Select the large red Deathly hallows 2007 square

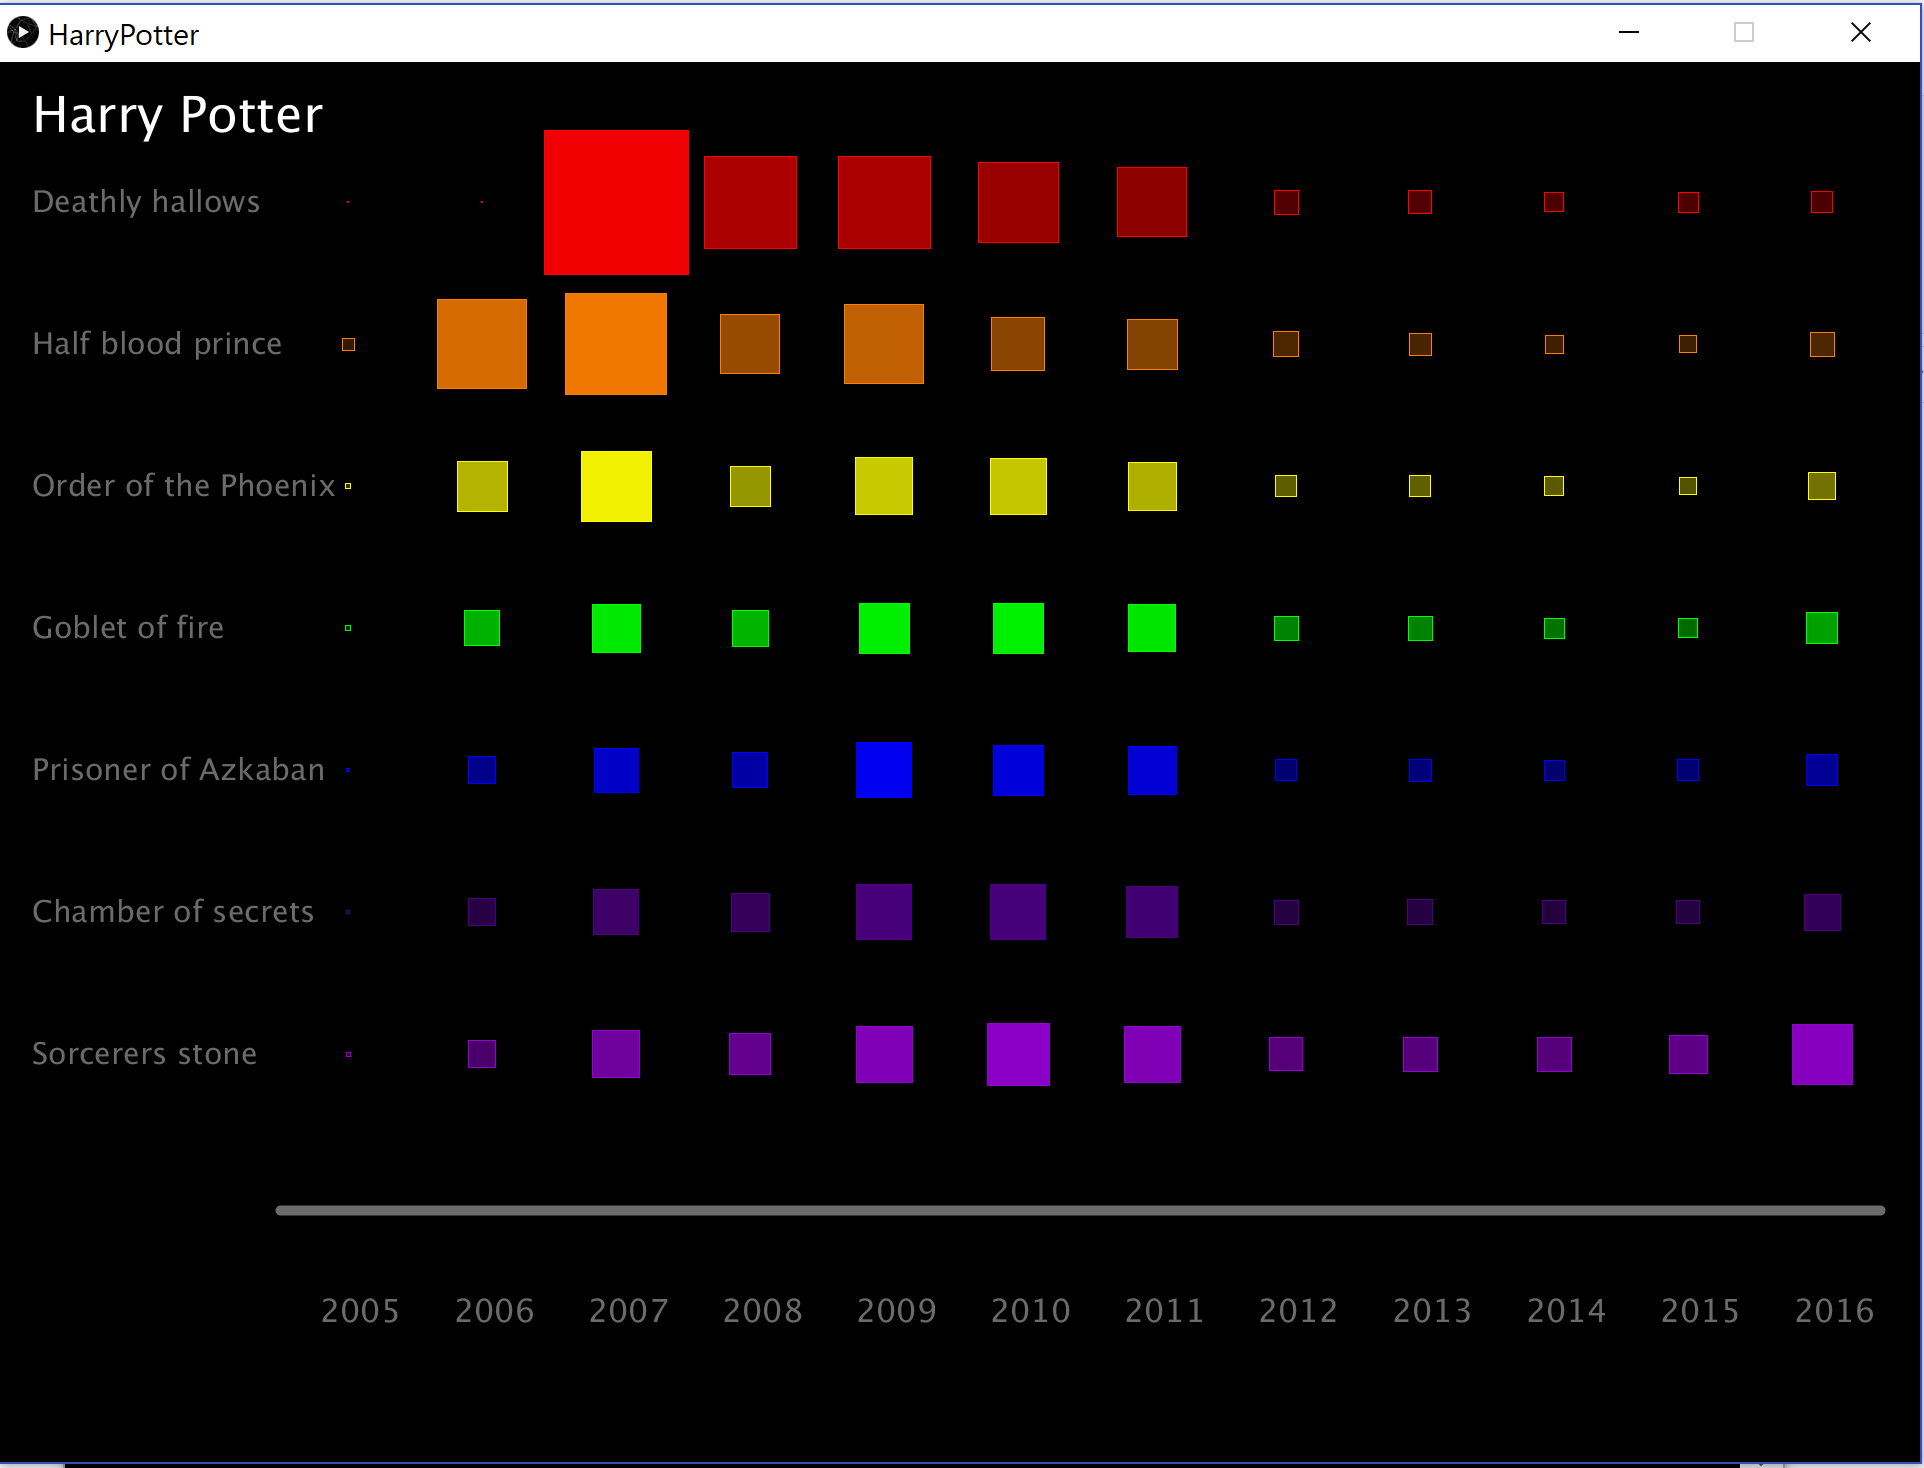click(x=616, y=202)
